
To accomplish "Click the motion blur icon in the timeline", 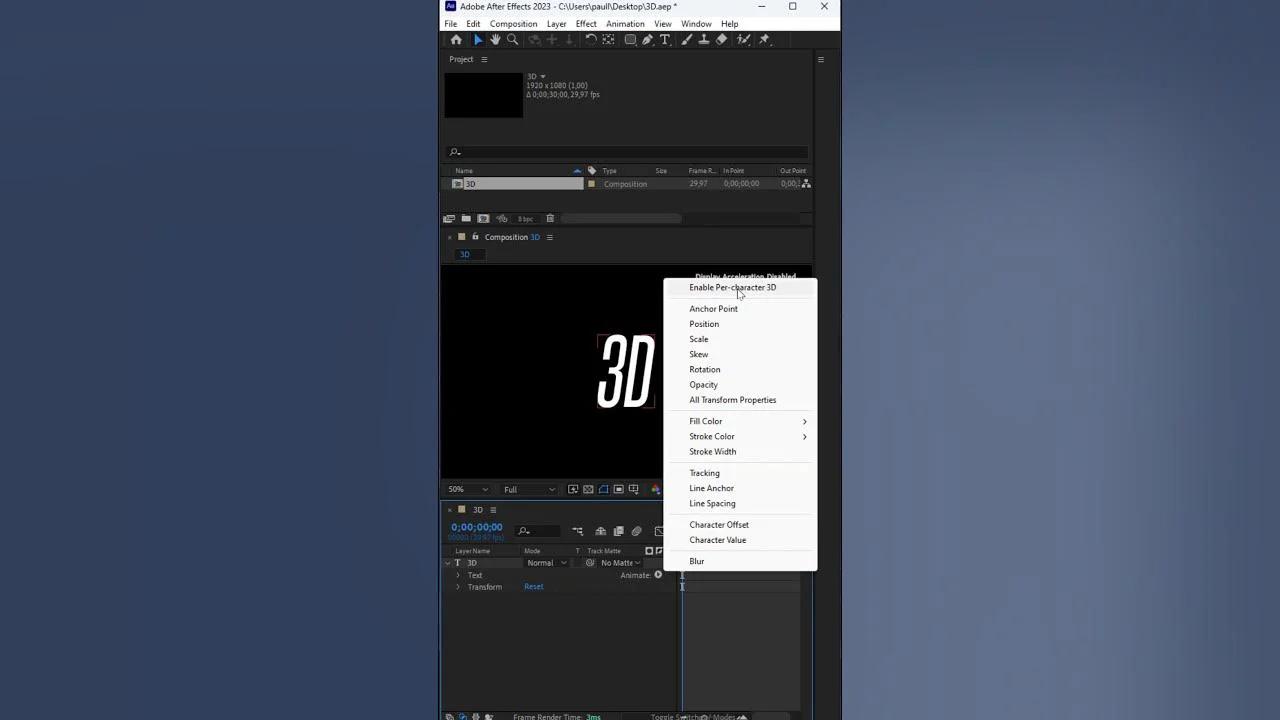I will tap(636, 531).
